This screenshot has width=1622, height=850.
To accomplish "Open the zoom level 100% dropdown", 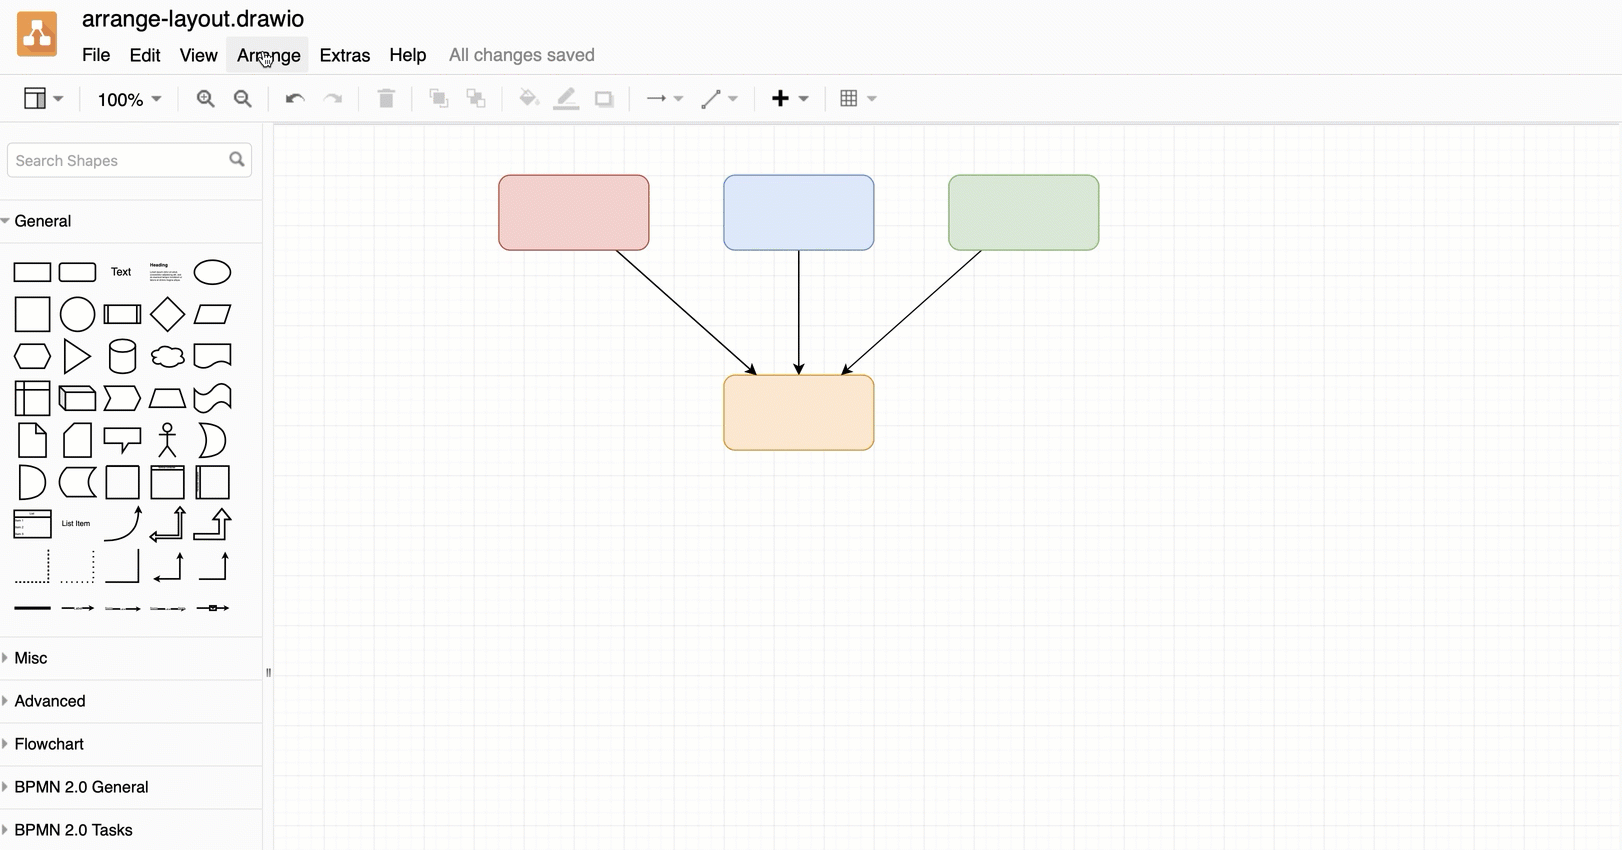I will tap(129, 99).
